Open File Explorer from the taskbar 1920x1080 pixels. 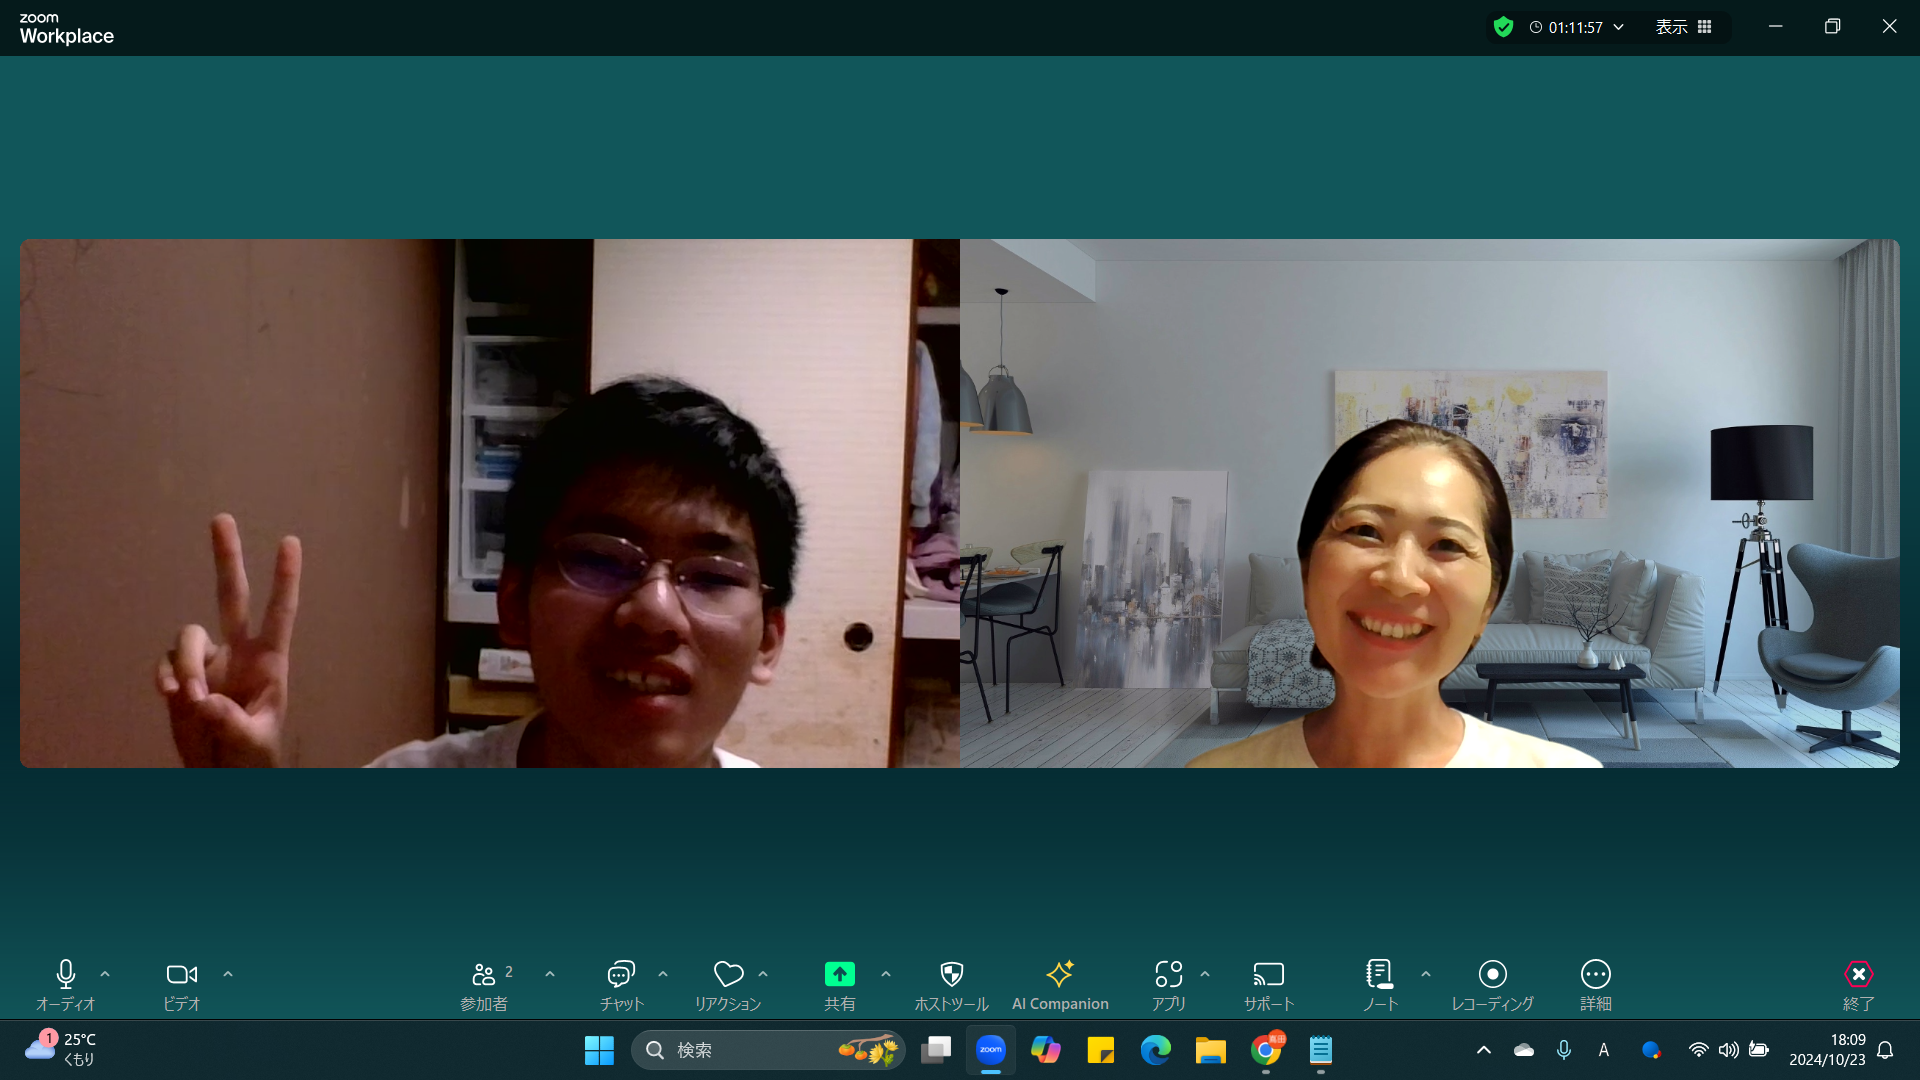coord(1211,1050)
